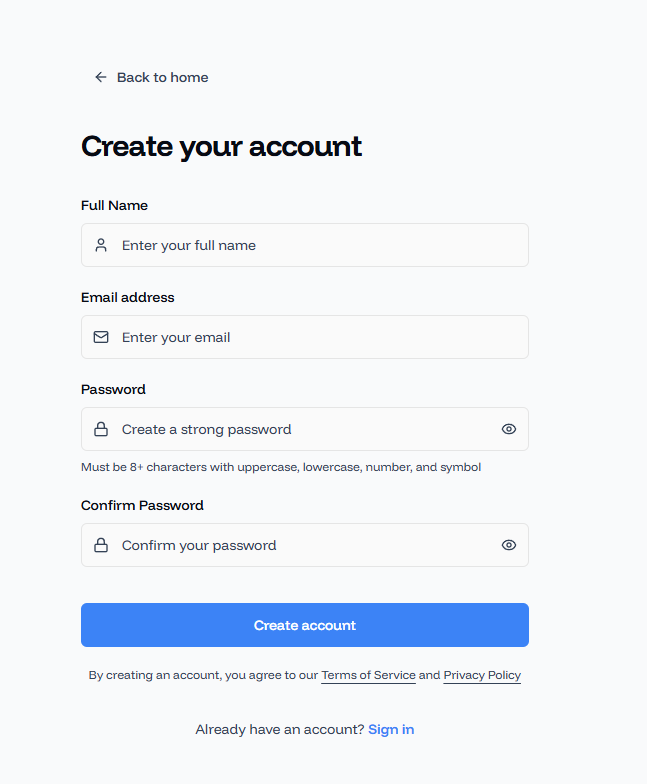647x784 pixels.
Task: Click the person icon in Full Name field
Action: coord(101,245)
